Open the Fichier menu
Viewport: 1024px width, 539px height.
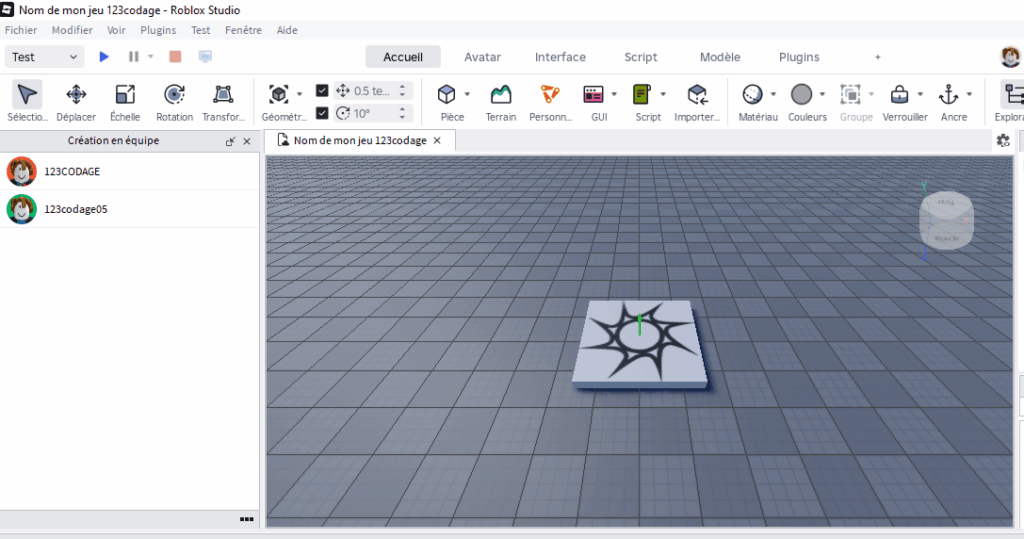[x=21, y=30]
